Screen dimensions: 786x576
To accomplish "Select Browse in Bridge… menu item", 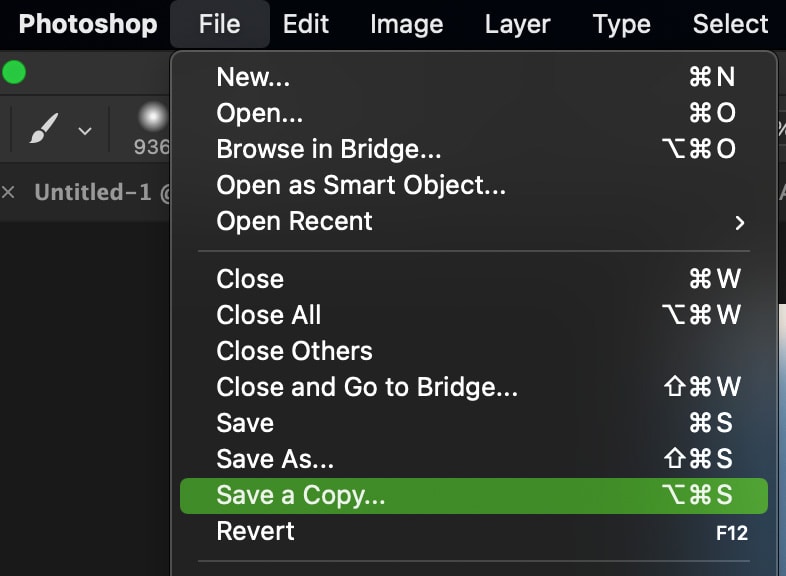I will 474,149.
